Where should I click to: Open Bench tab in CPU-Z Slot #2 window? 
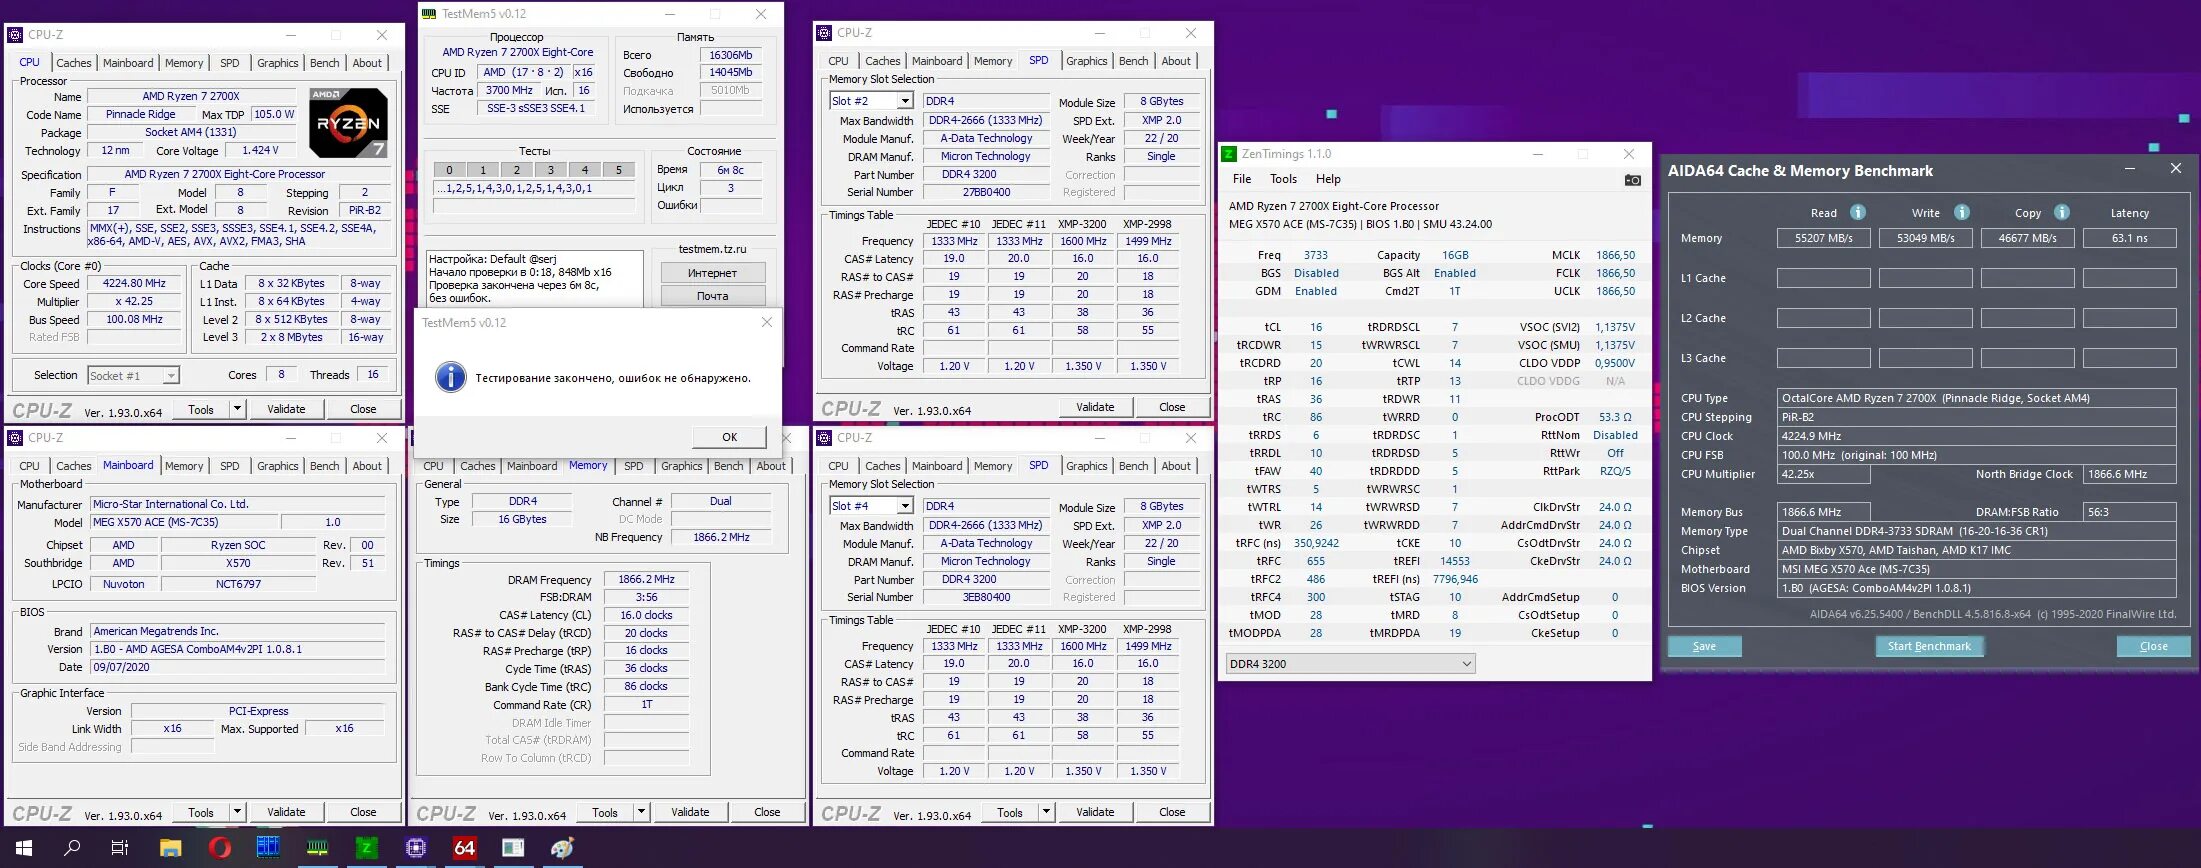(1133, 61)
